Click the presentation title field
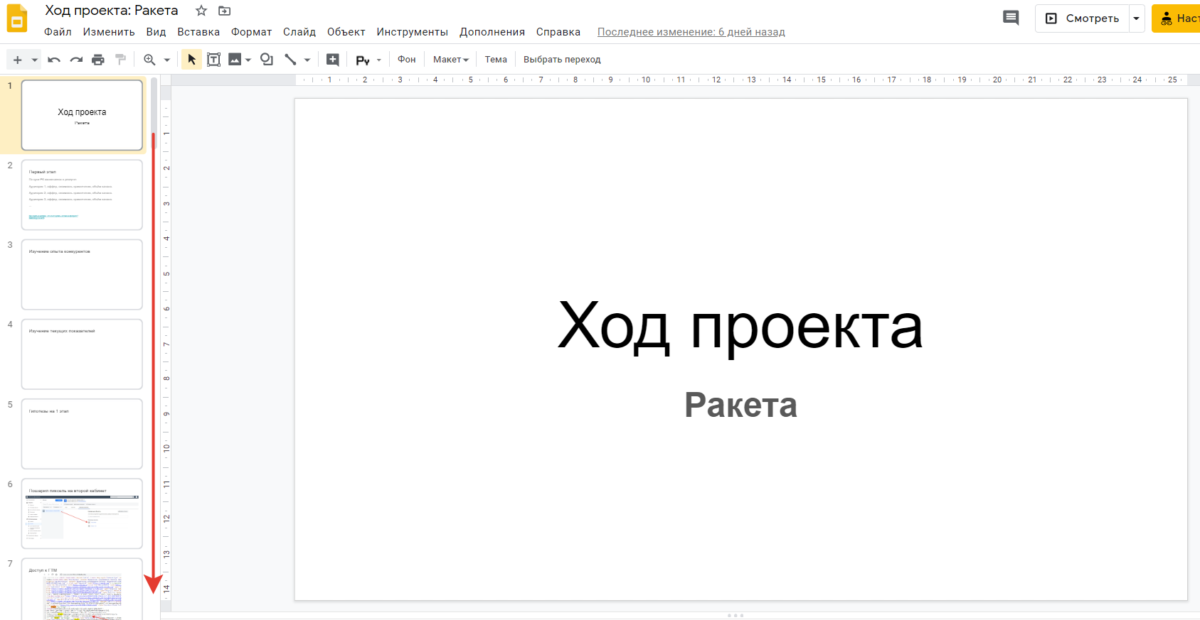1200x620 pixels. point(112,11)
